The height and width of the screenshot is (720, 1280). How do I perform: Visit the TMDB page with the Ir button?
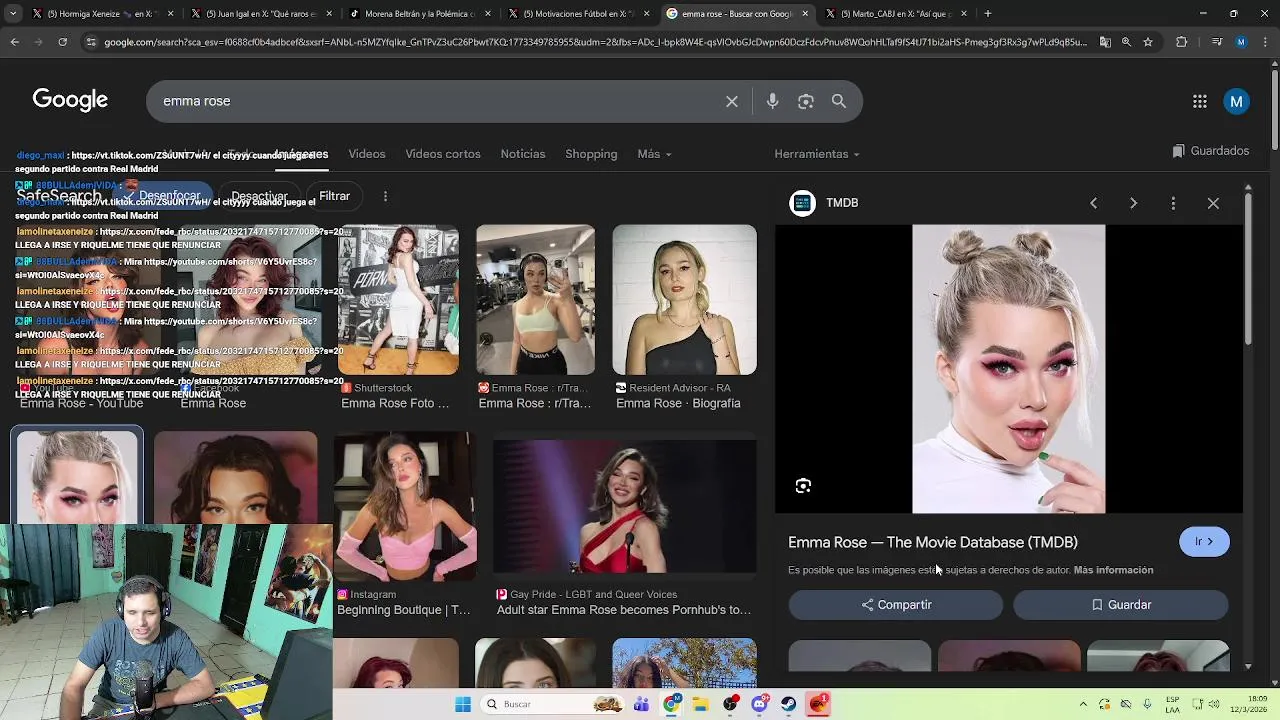click(1204, 542)
